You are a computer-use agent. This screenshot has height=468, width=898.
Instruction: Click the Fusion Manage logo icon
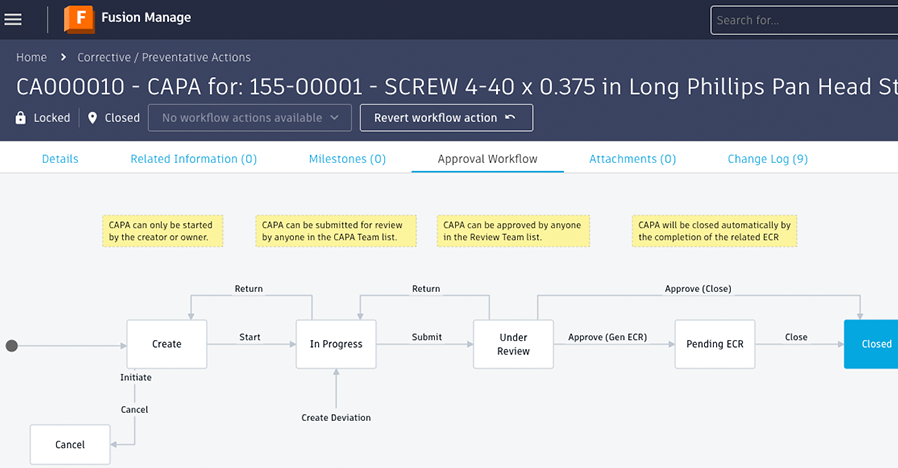click(x=79, y=19)
